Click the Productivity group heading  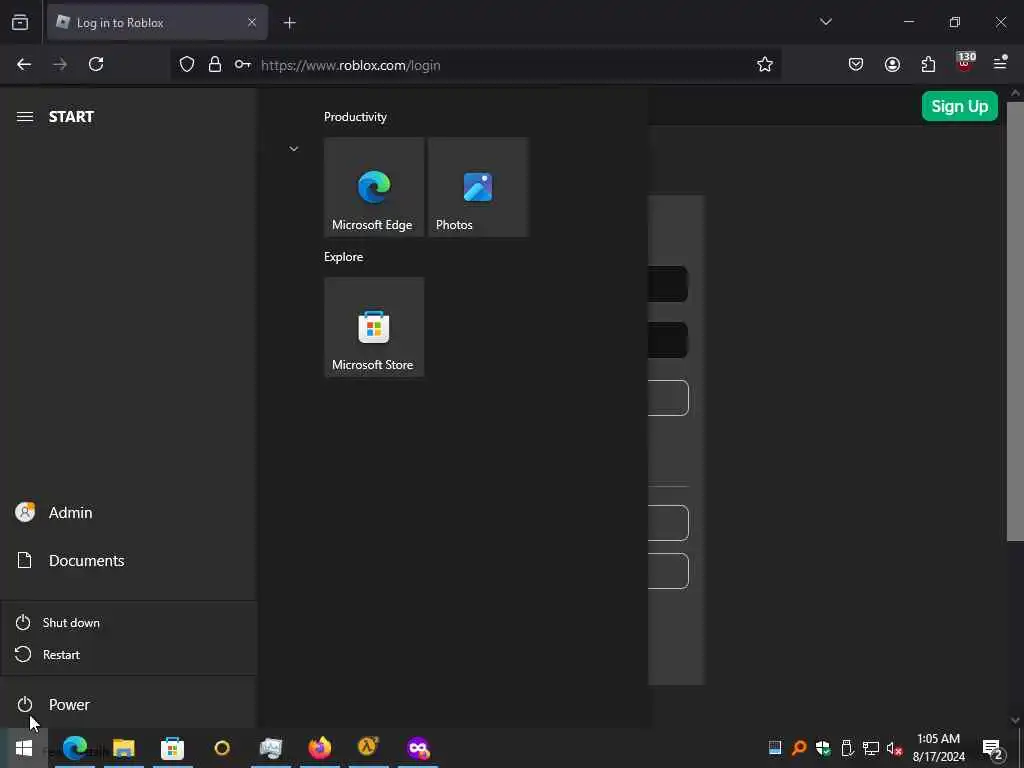click(355, 117)
